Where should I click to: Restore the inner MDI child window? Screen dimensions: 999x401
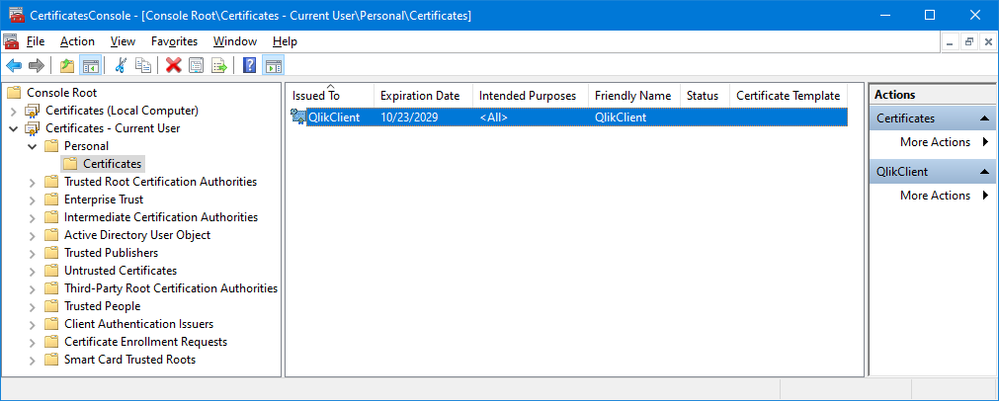[x=969, y=42]
